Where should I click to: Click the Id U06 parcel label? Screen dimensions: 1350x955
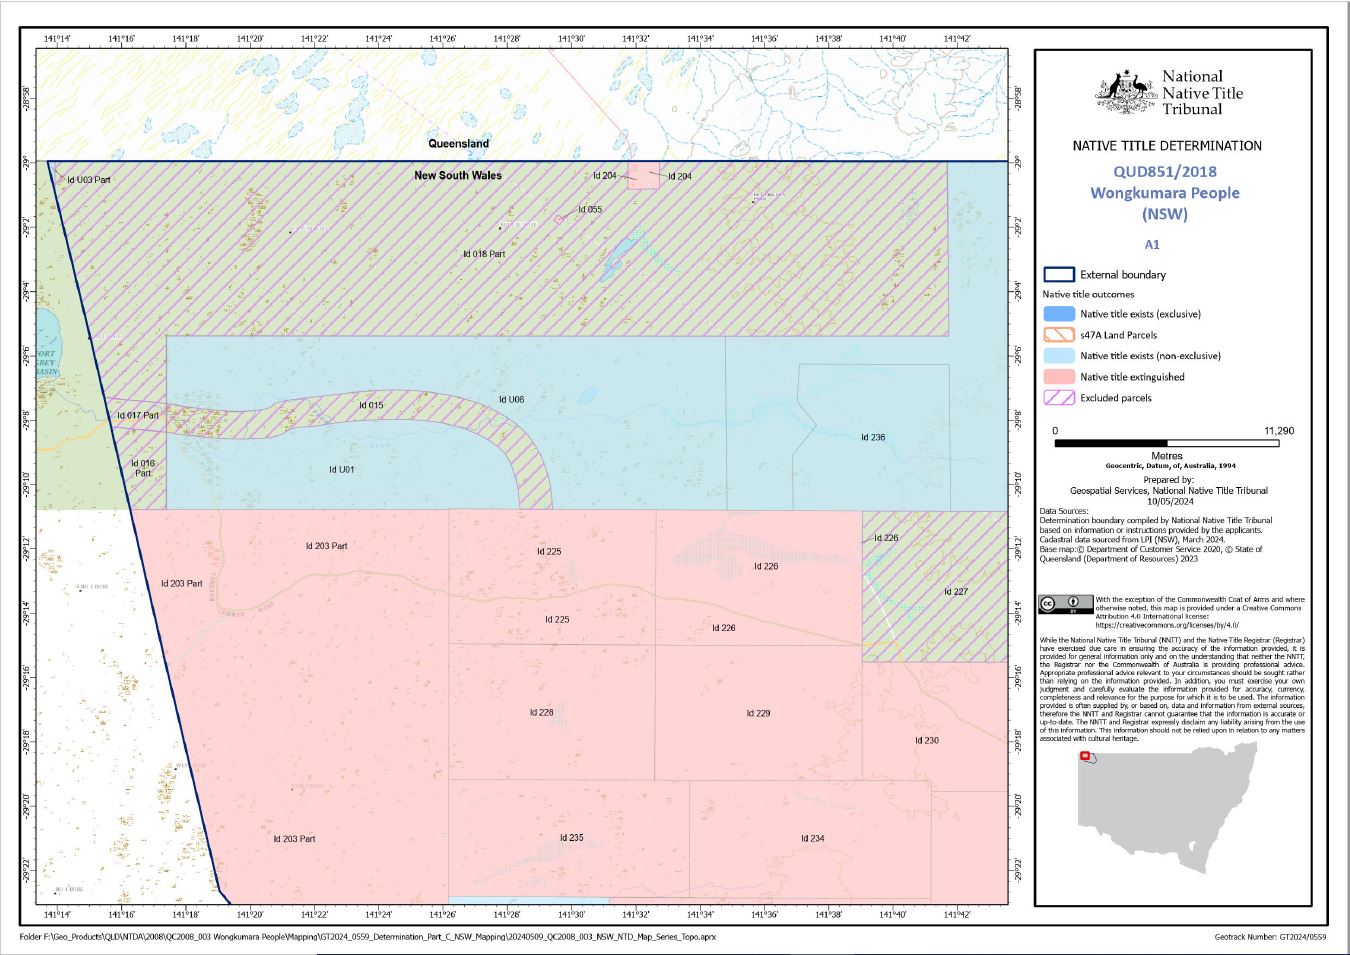pyautogui.click(x=511, y=399)
